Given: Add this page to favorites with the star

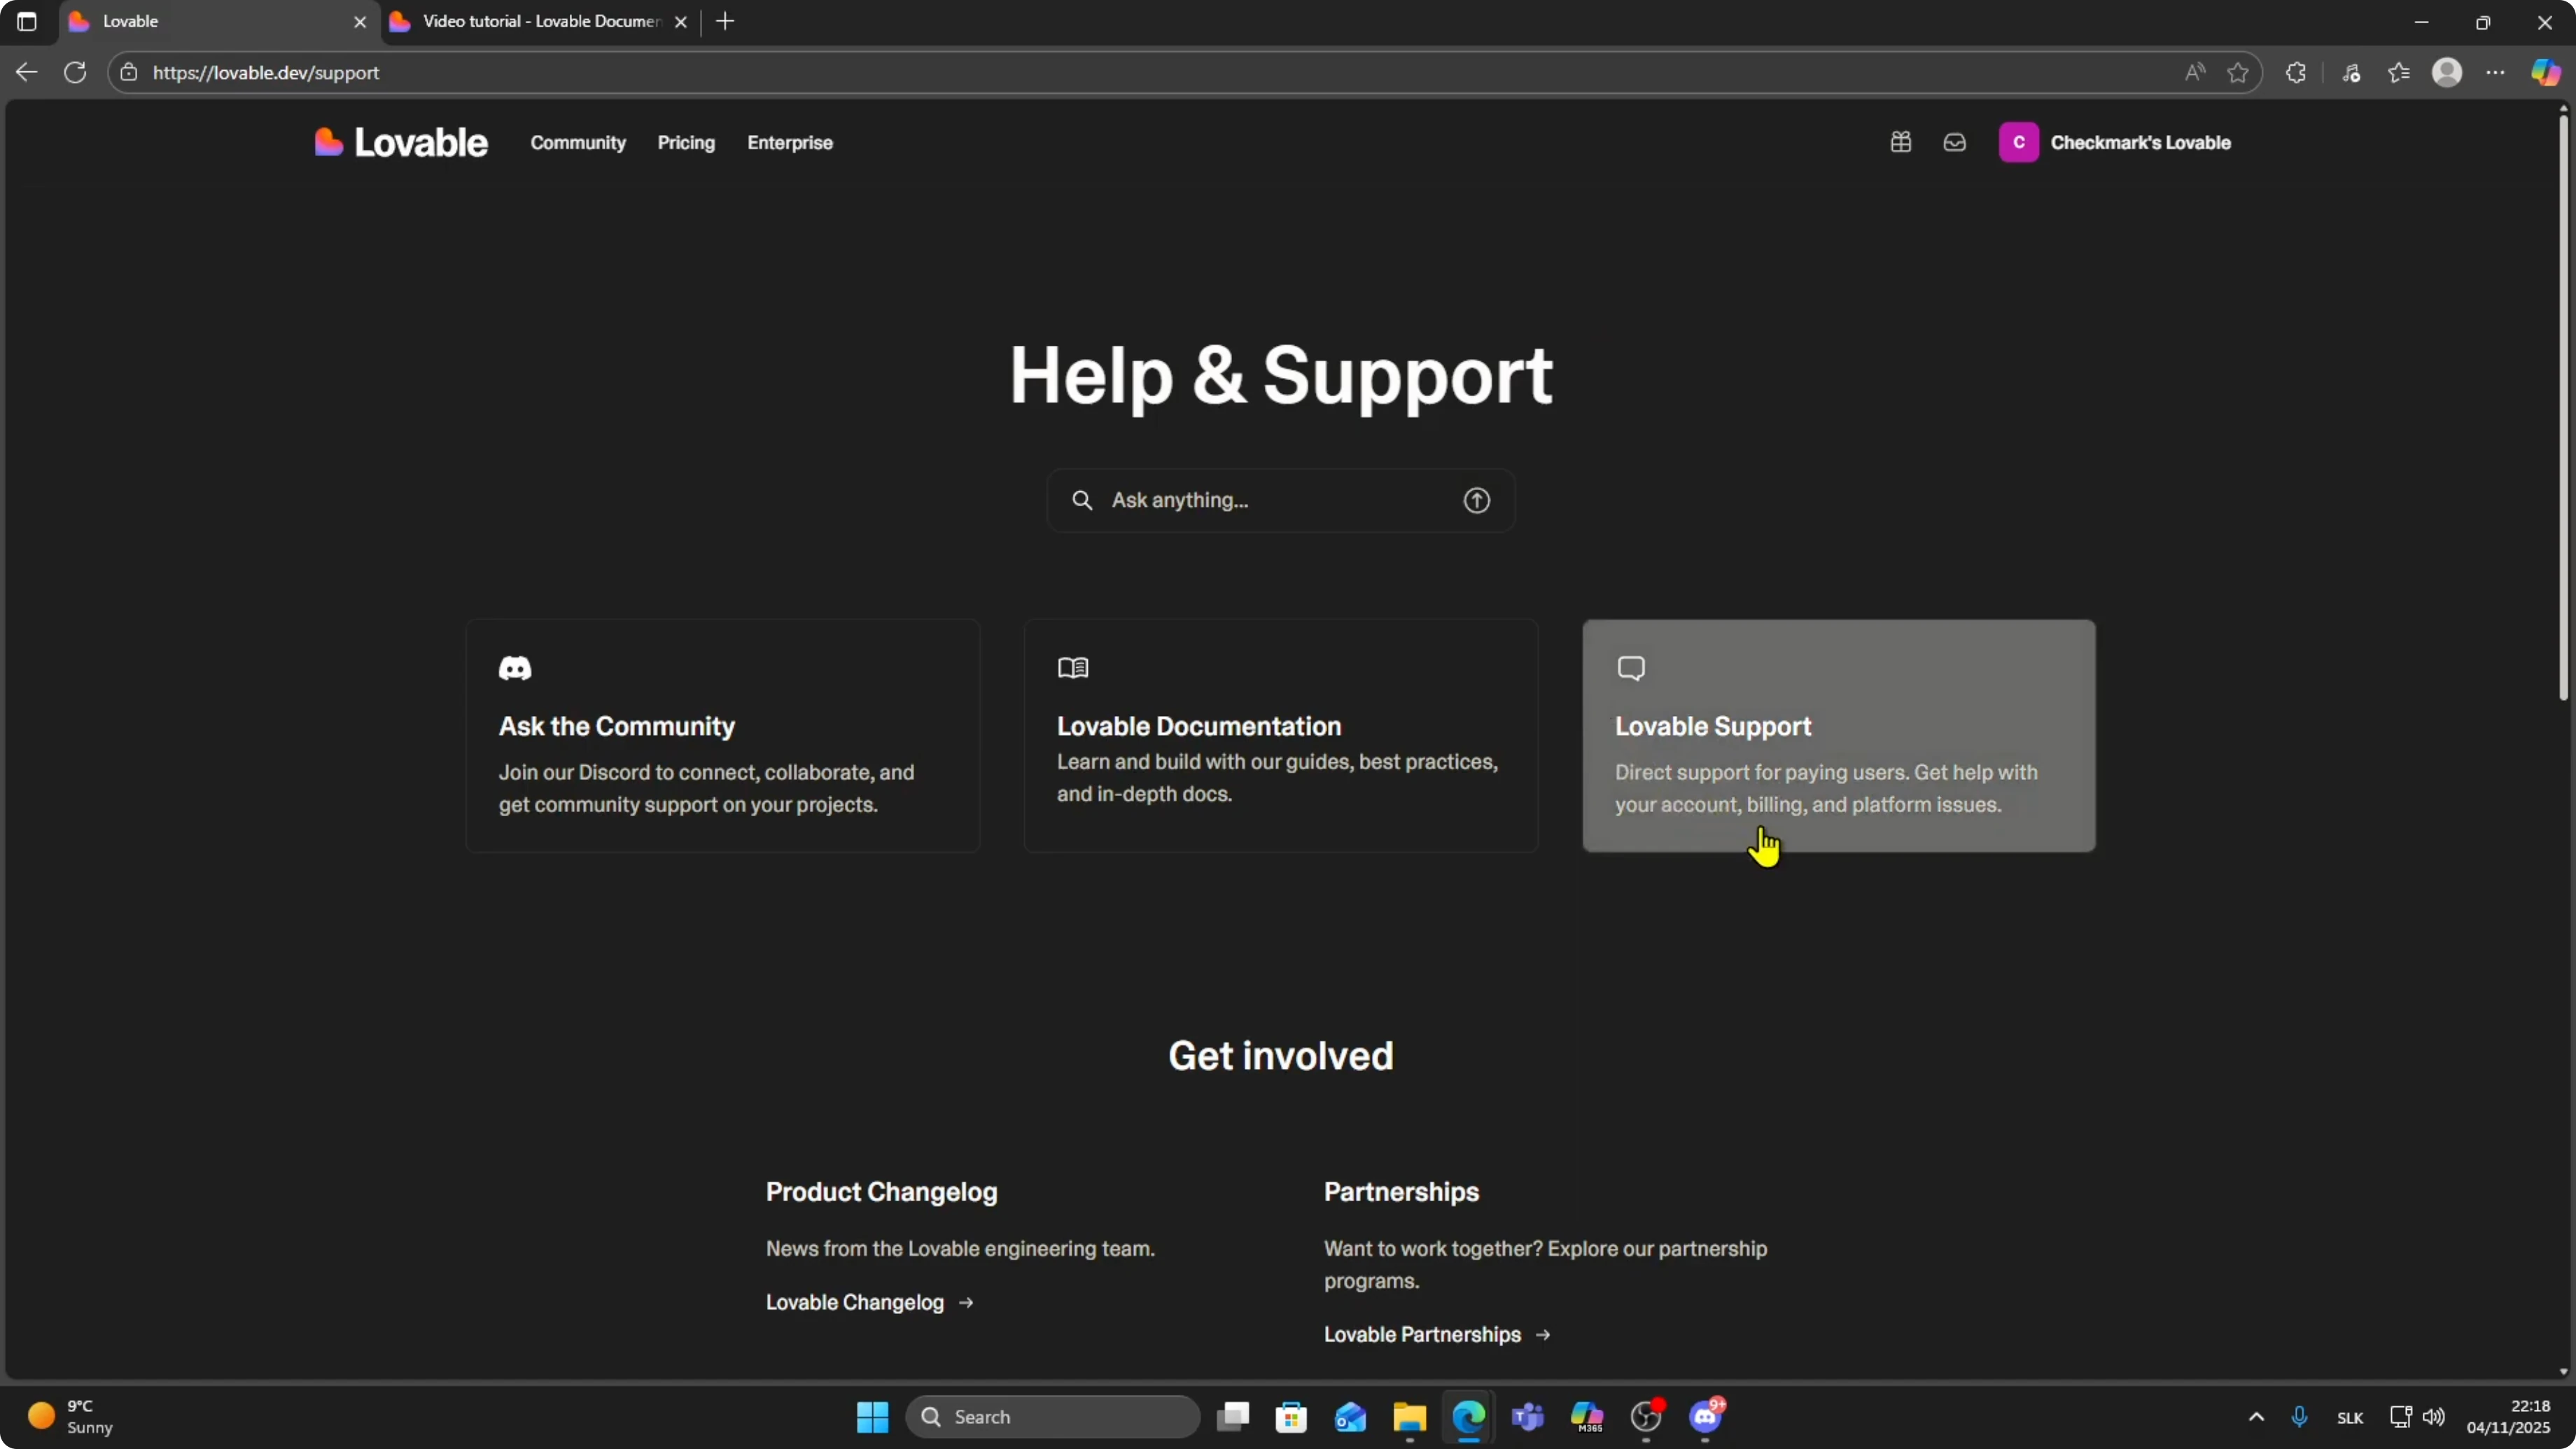Looking at the screenshot, I should coord(2238,72).
